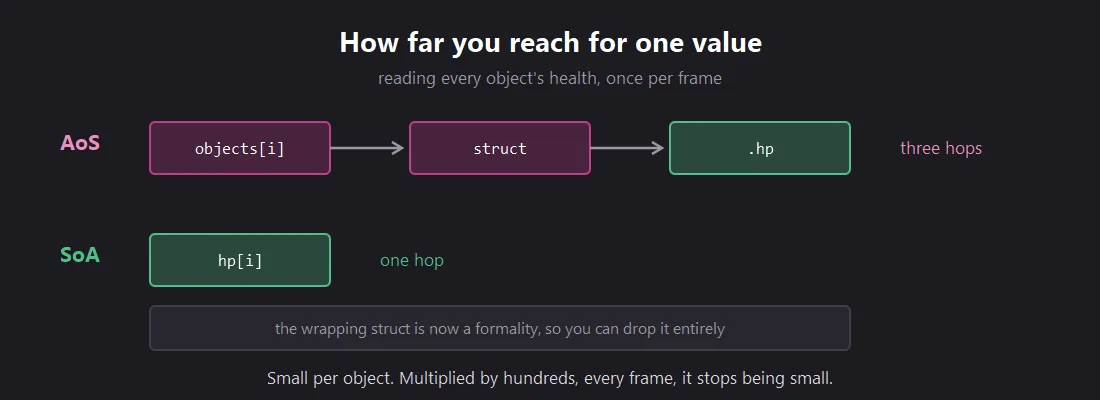Click the 'three hops' label

point(941,149)
